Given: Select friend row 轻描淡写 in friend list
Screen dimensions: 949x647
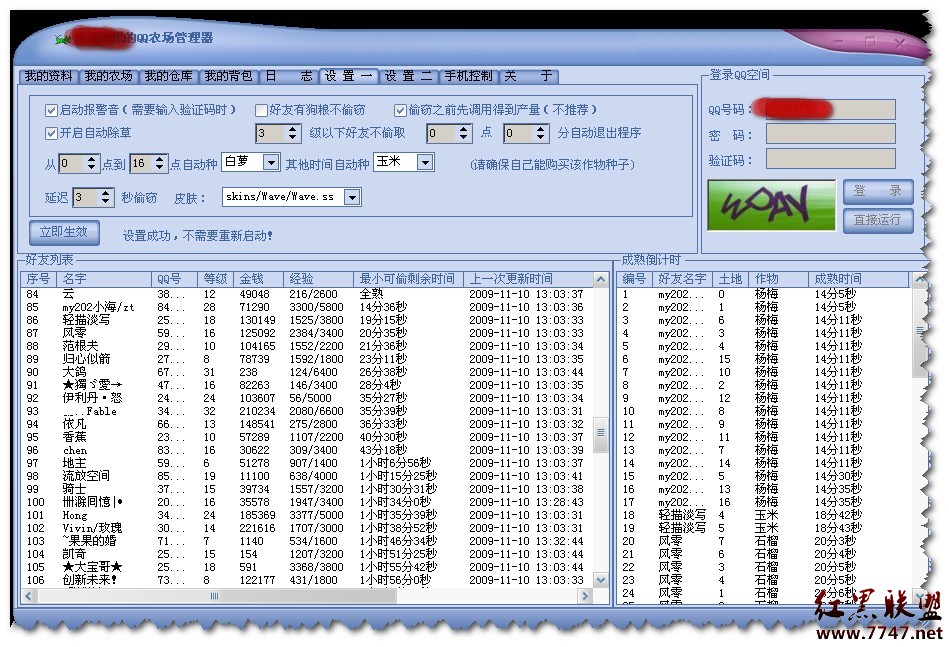Looking at the screenshot, I should (x=307, y=320).
